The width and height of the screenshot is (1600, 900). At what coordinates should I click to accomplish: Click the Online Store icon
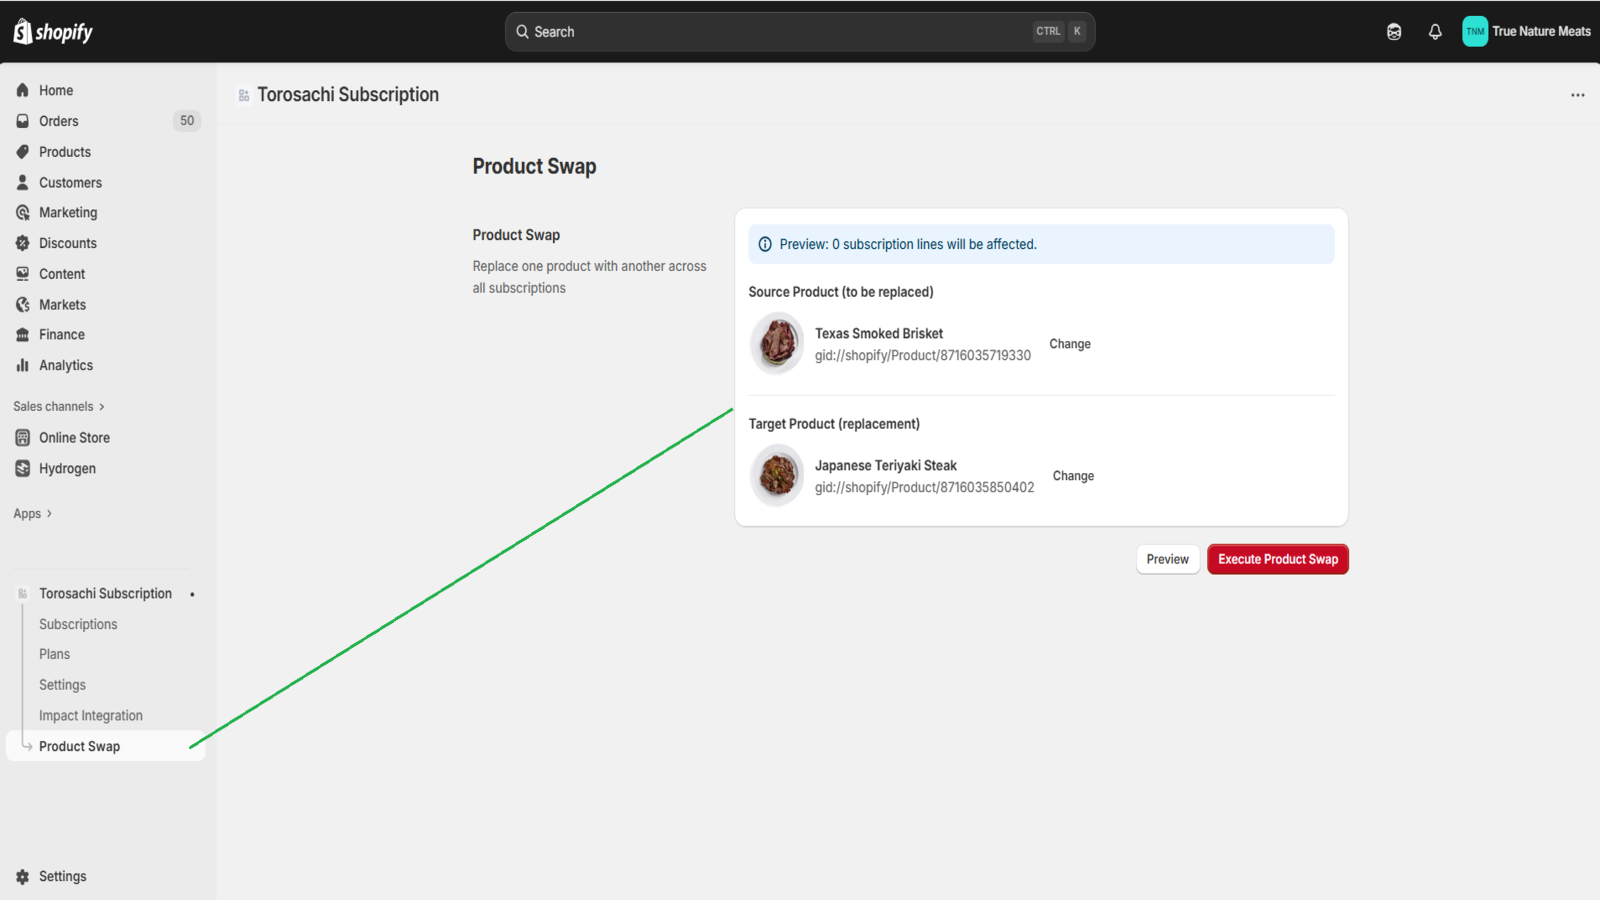tap(22, 438)
